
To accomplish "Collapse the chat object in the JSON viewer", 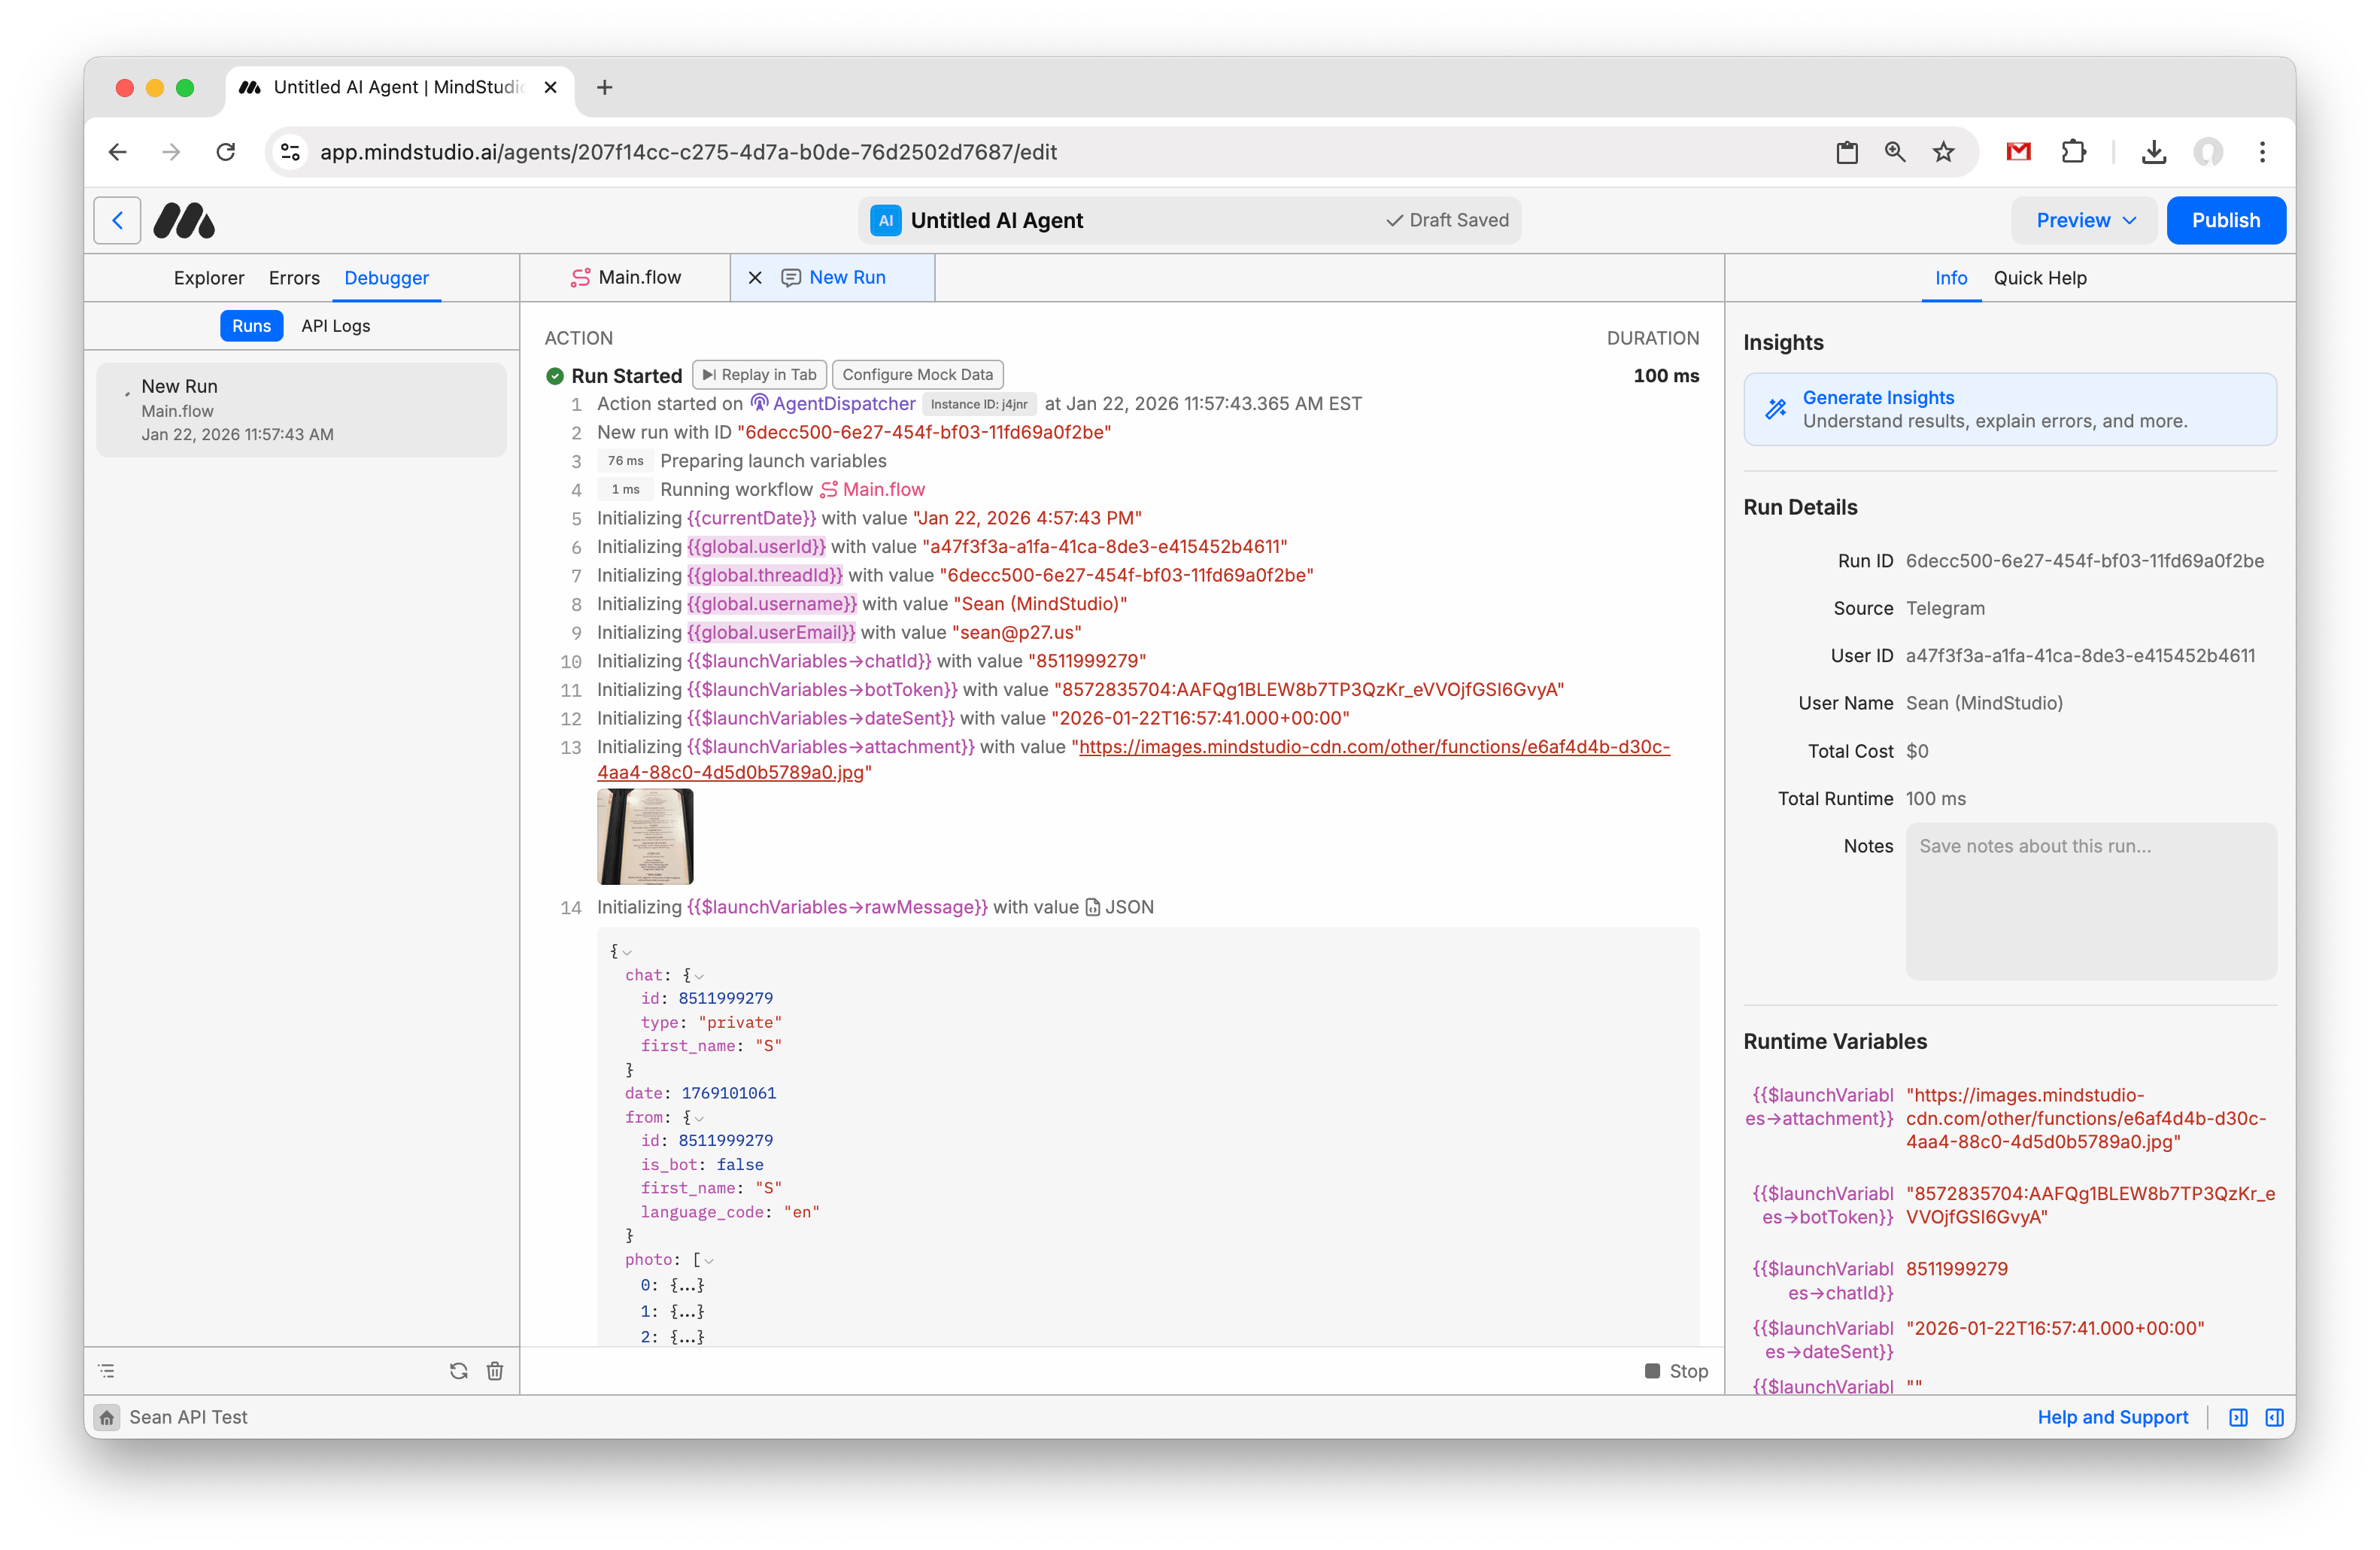I will 699,975.
